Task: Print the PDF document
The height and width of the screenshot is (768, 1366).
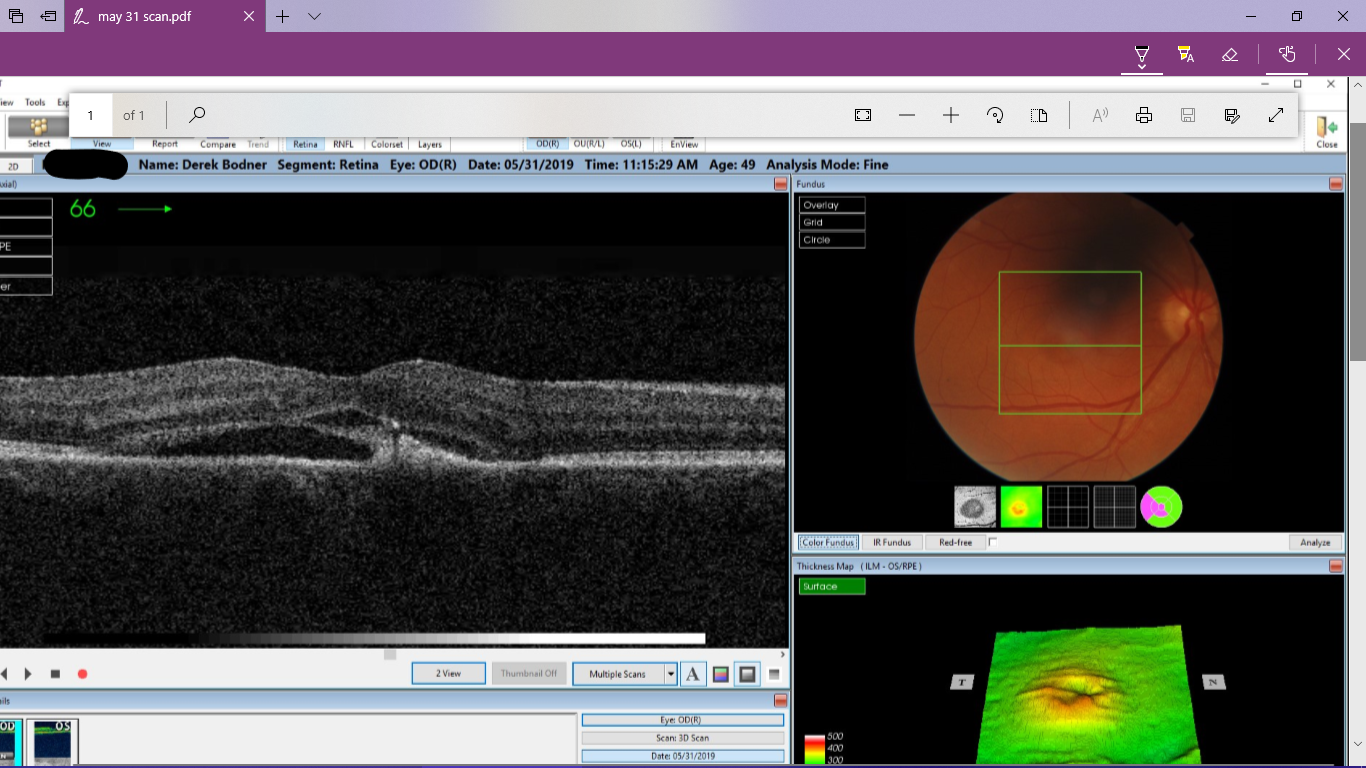Action: (x=1144, y=115)
